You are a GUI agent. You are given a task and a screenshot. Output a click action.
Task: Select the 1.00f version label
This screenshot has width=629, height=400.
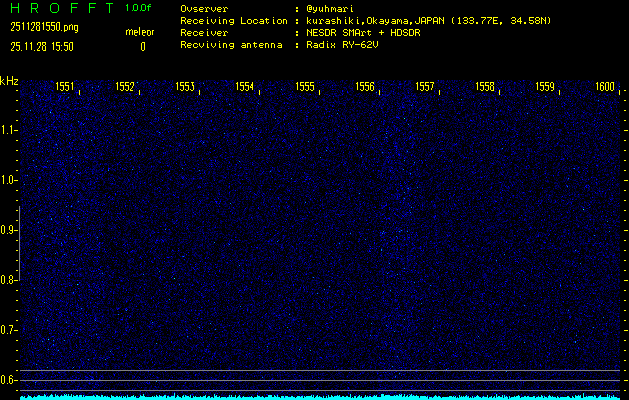point(140,8)
